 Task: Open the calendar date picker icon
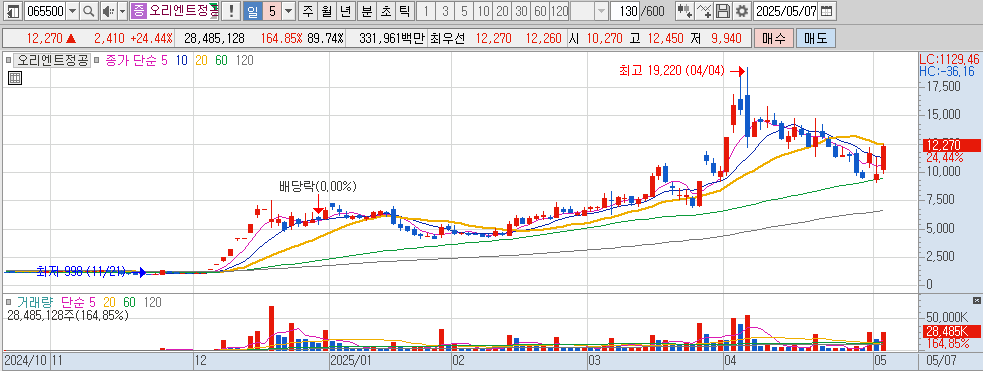[828, 11]
